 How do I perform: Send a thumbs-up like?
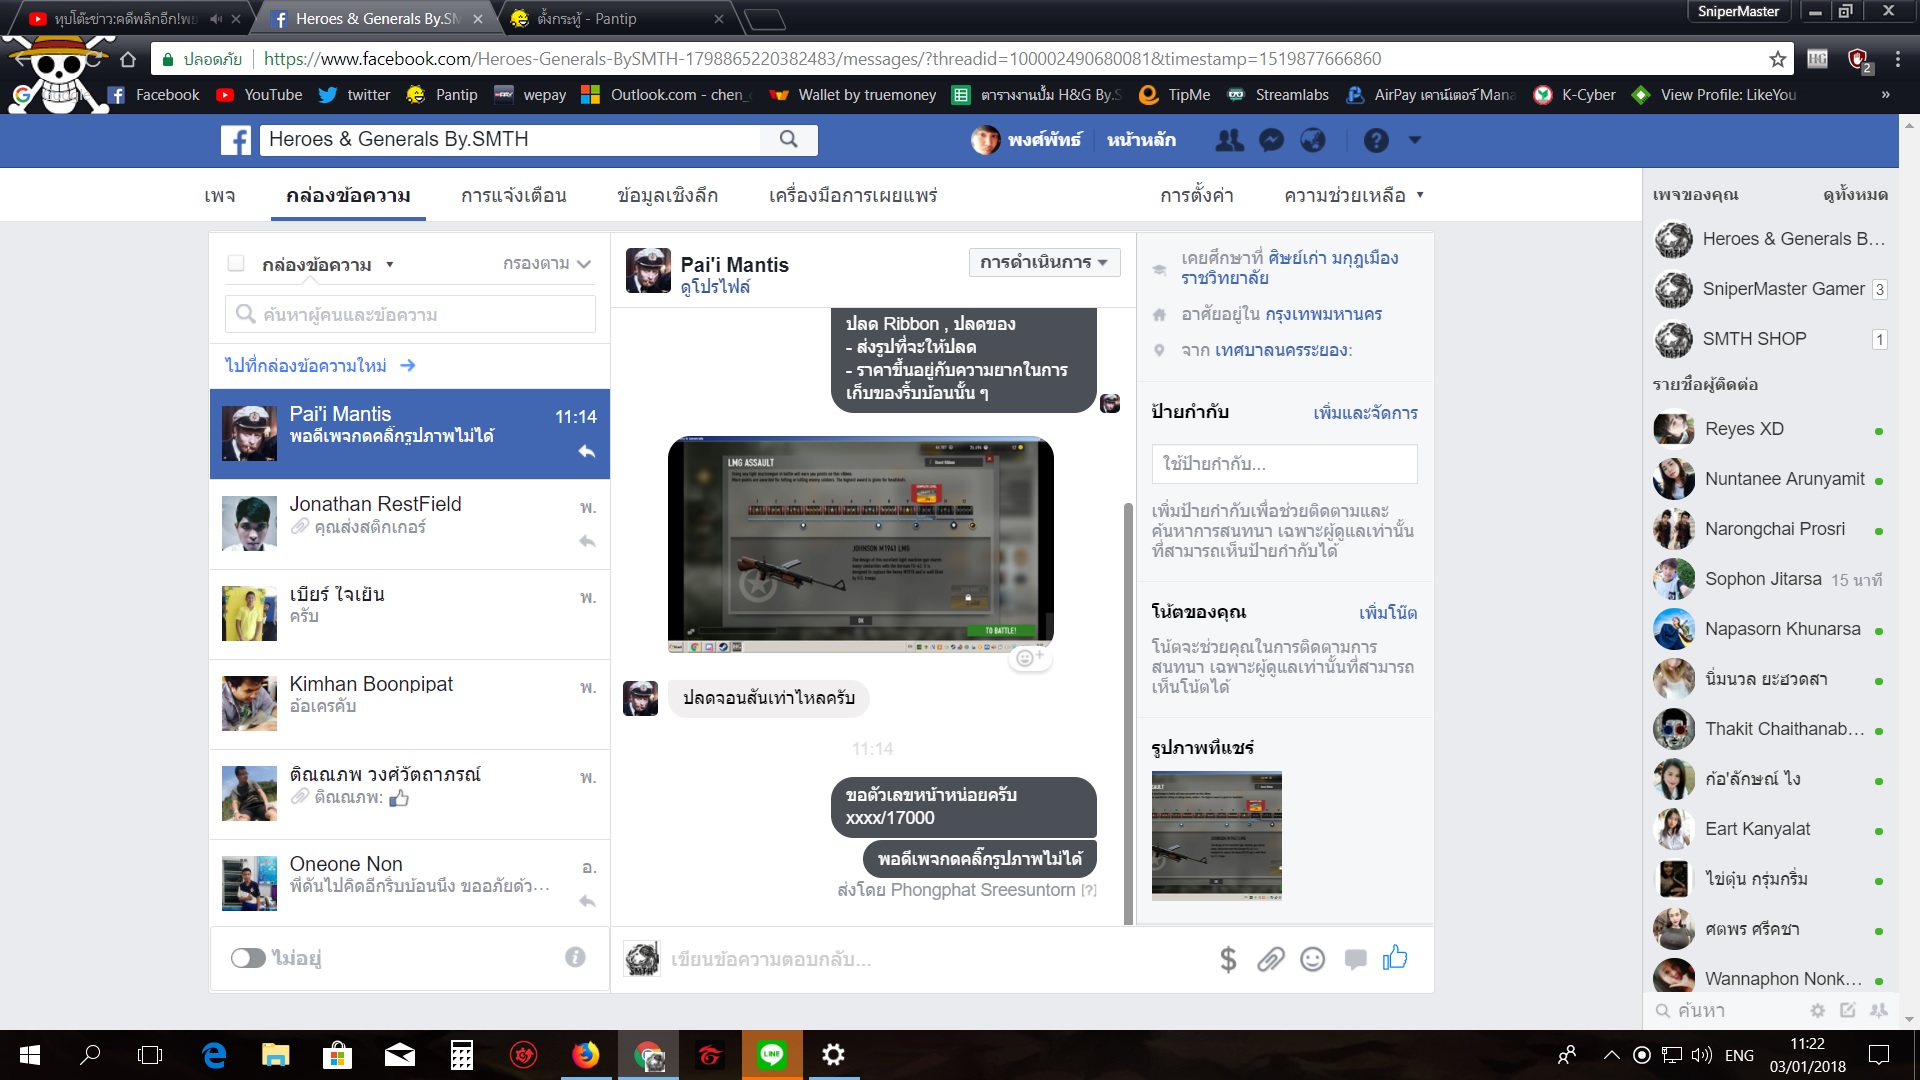(x=1395, y=958)
